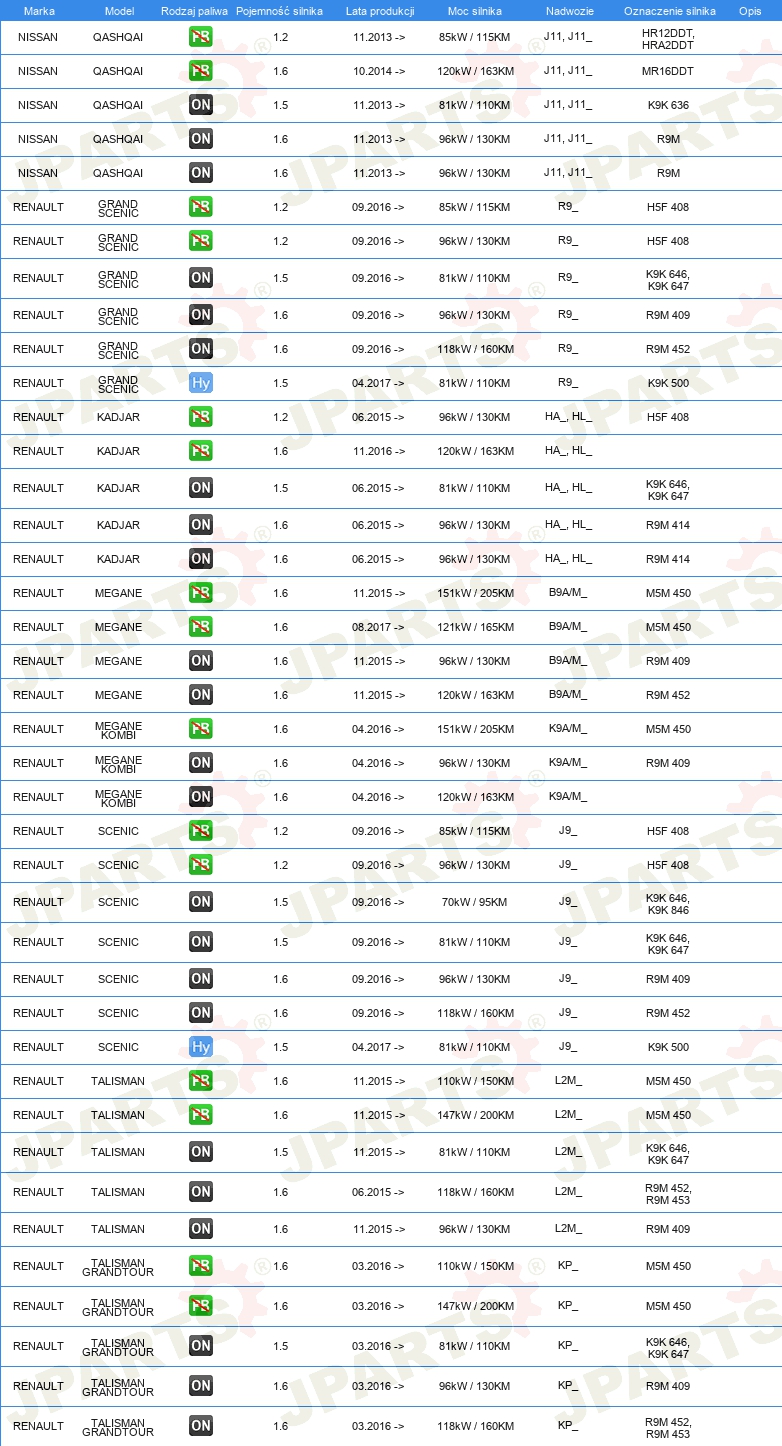
Task: Click diesel ON icon for Kadjar 1.5 row
Action: [201, 488]
